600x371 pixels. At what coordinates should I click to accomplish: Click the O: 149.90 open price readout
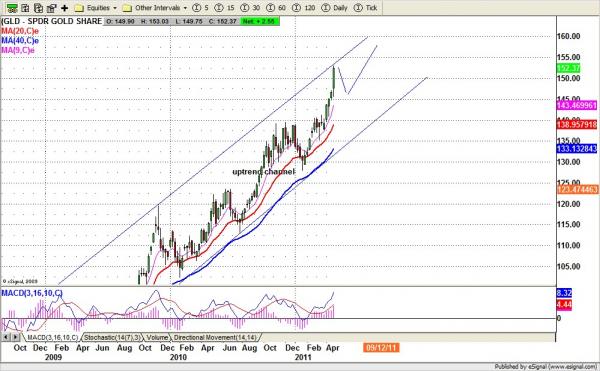click(120, 21)
